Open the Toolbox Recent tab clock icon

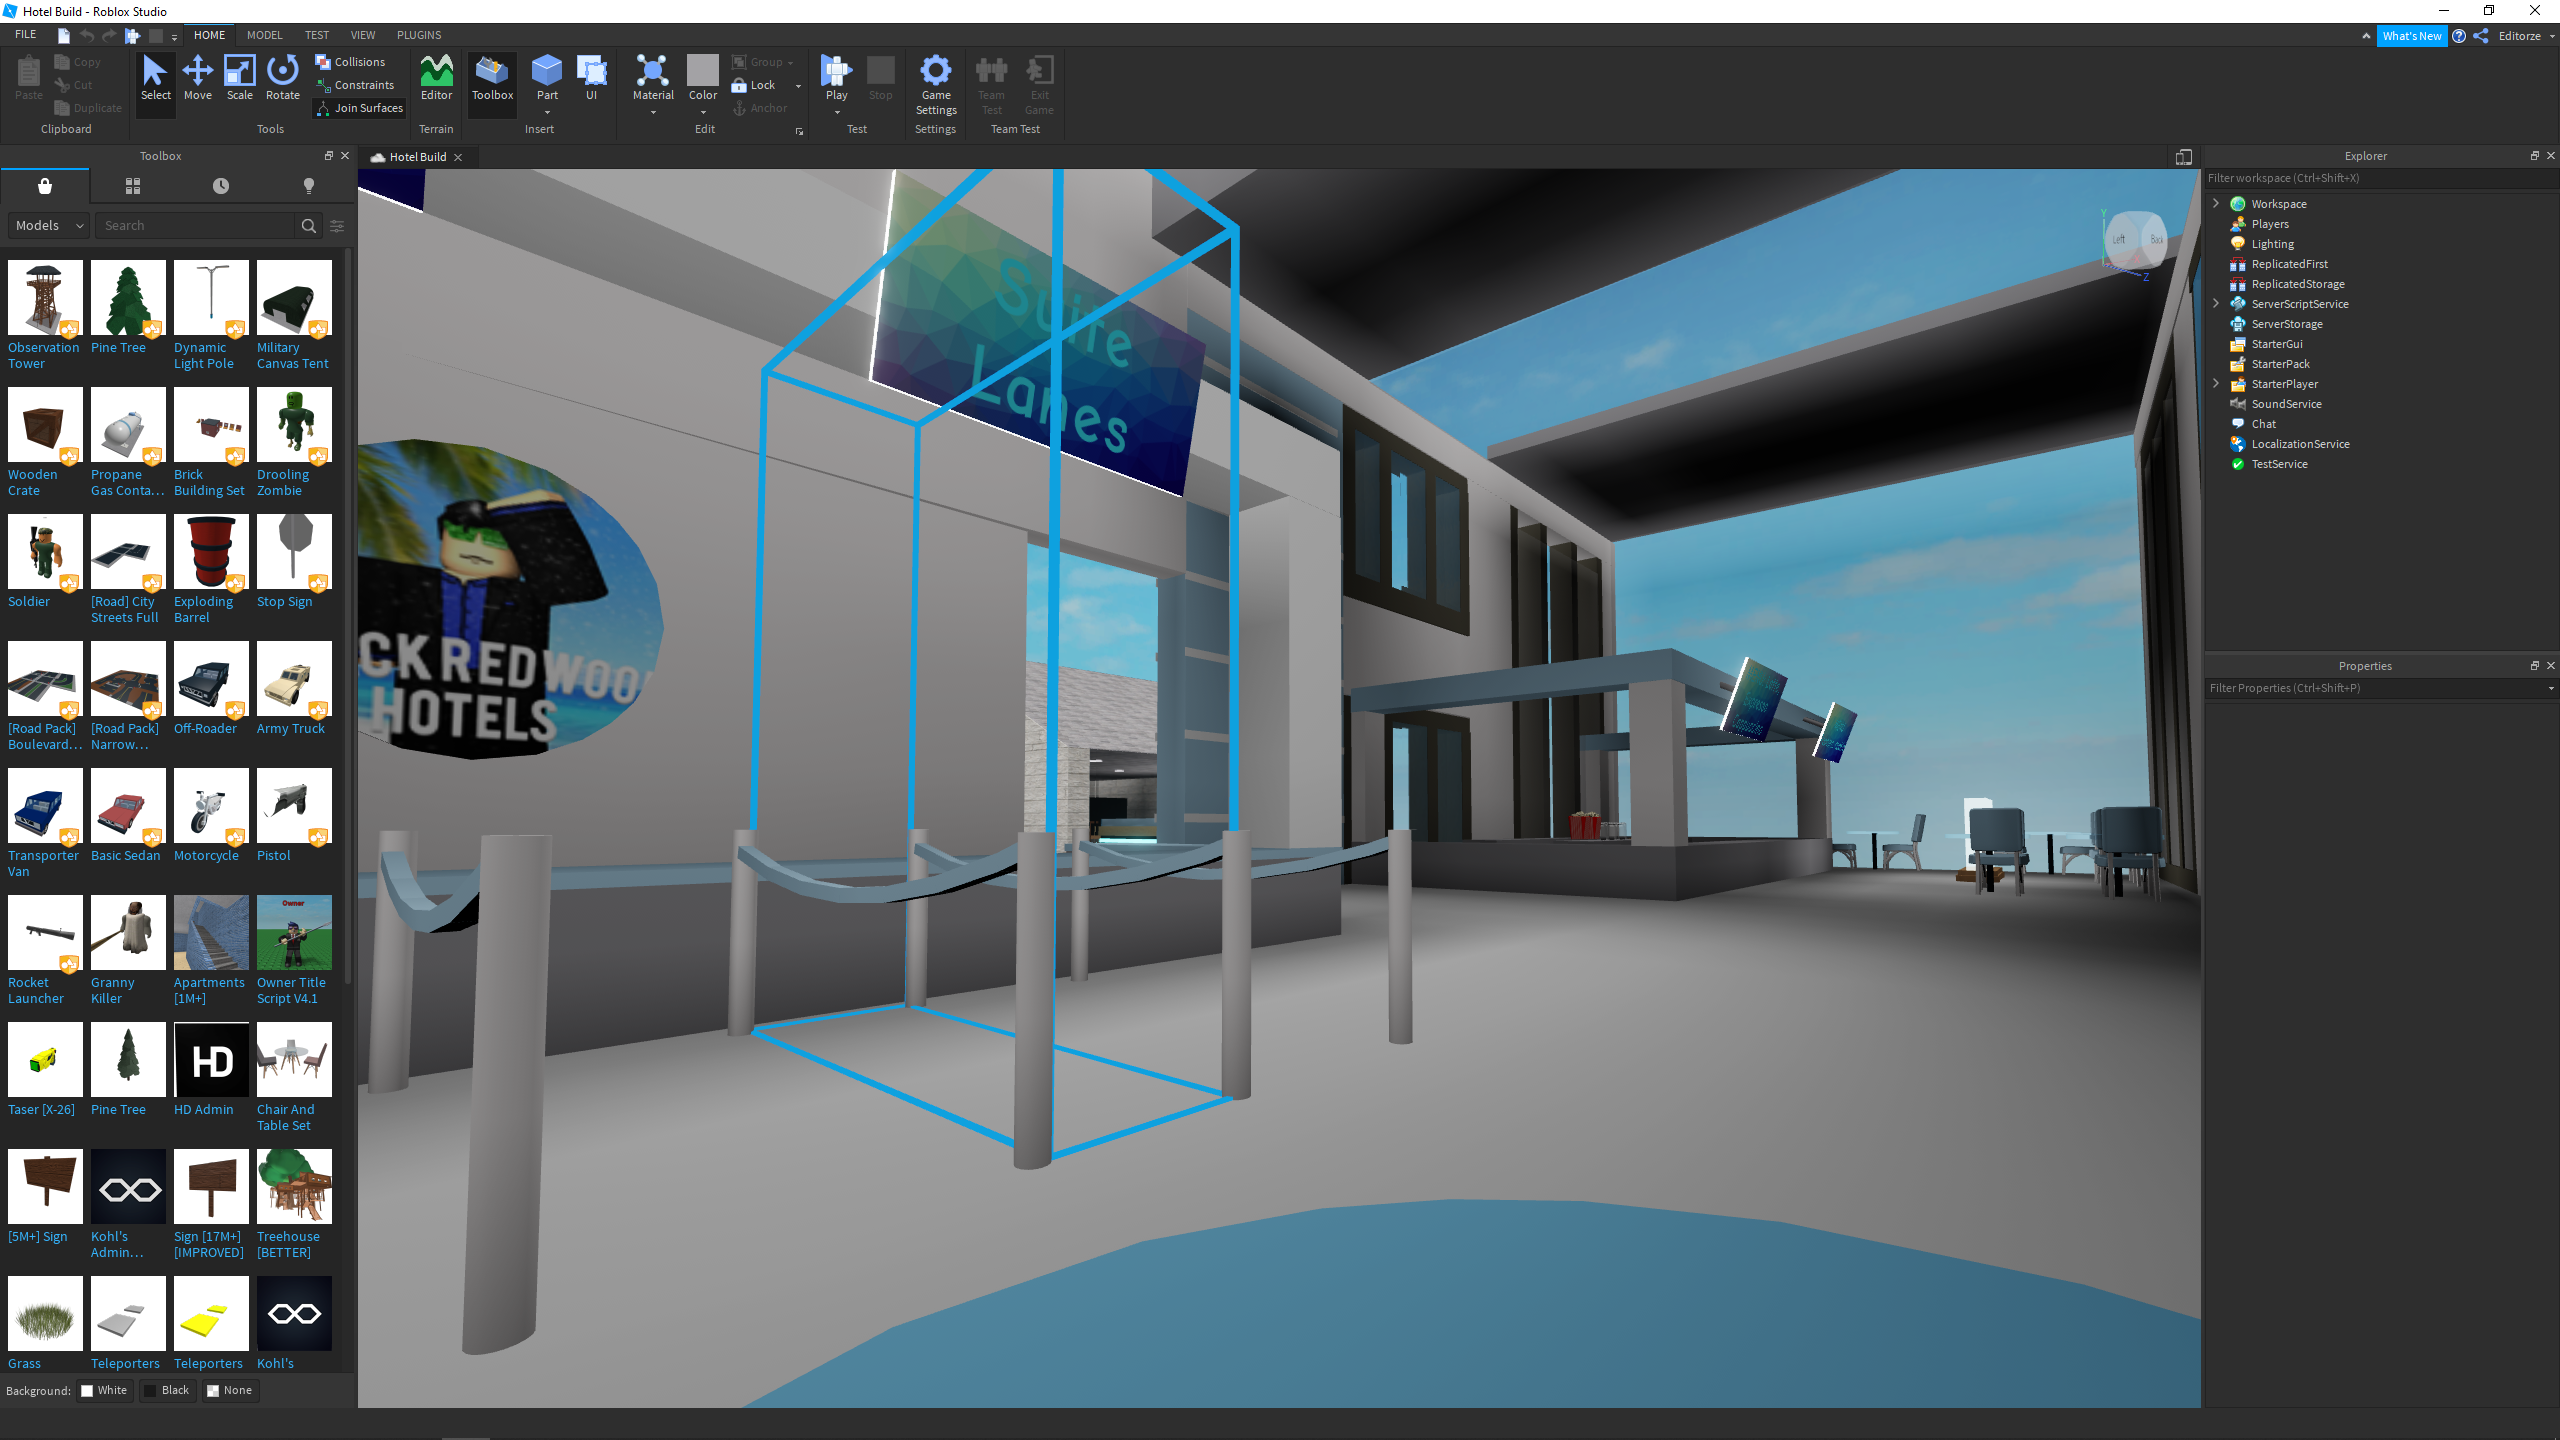coord(221,186)
